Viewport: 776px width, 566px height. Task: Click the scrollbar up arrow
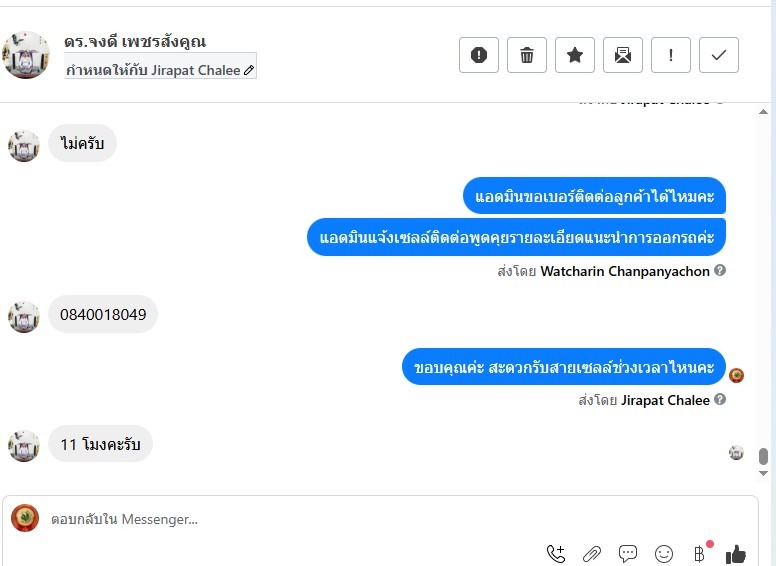click(x=763, y=112)
